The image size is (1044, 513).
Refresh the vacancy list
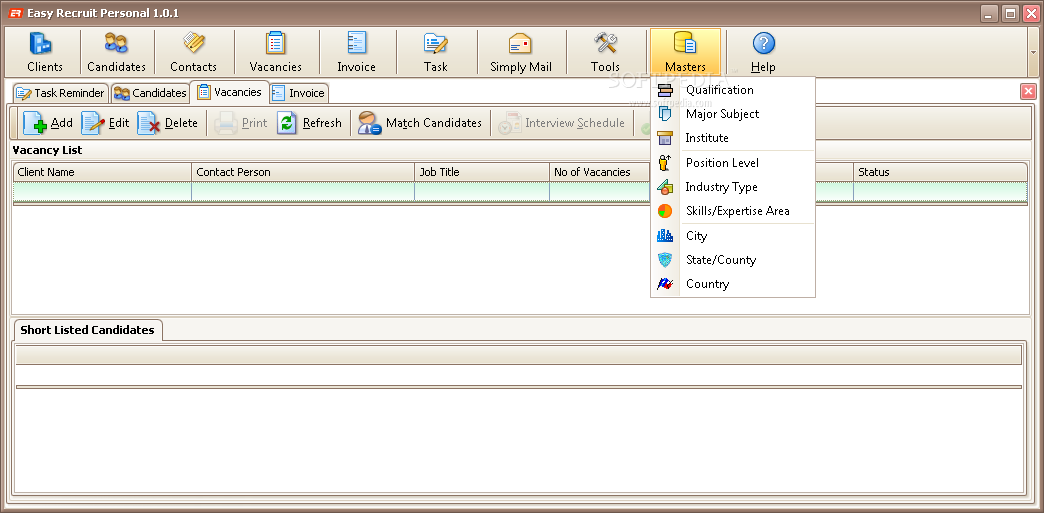pos(310,123)
